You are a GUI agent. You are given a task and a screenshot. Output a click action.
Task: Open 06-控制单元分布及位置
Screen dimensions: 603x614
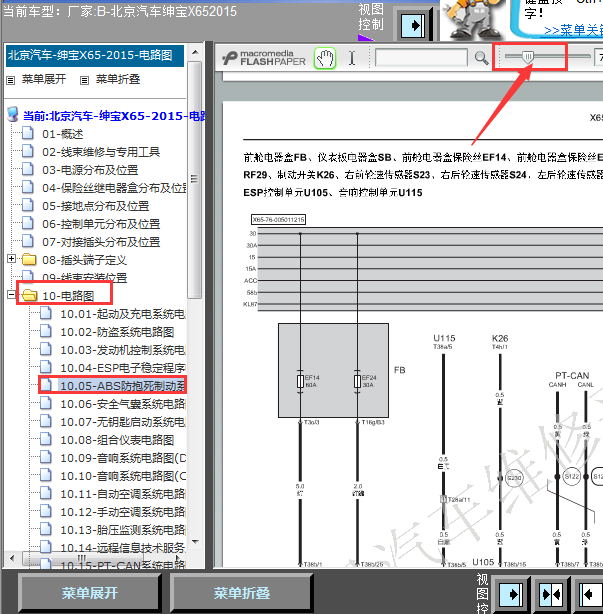(x=101, y=224)
